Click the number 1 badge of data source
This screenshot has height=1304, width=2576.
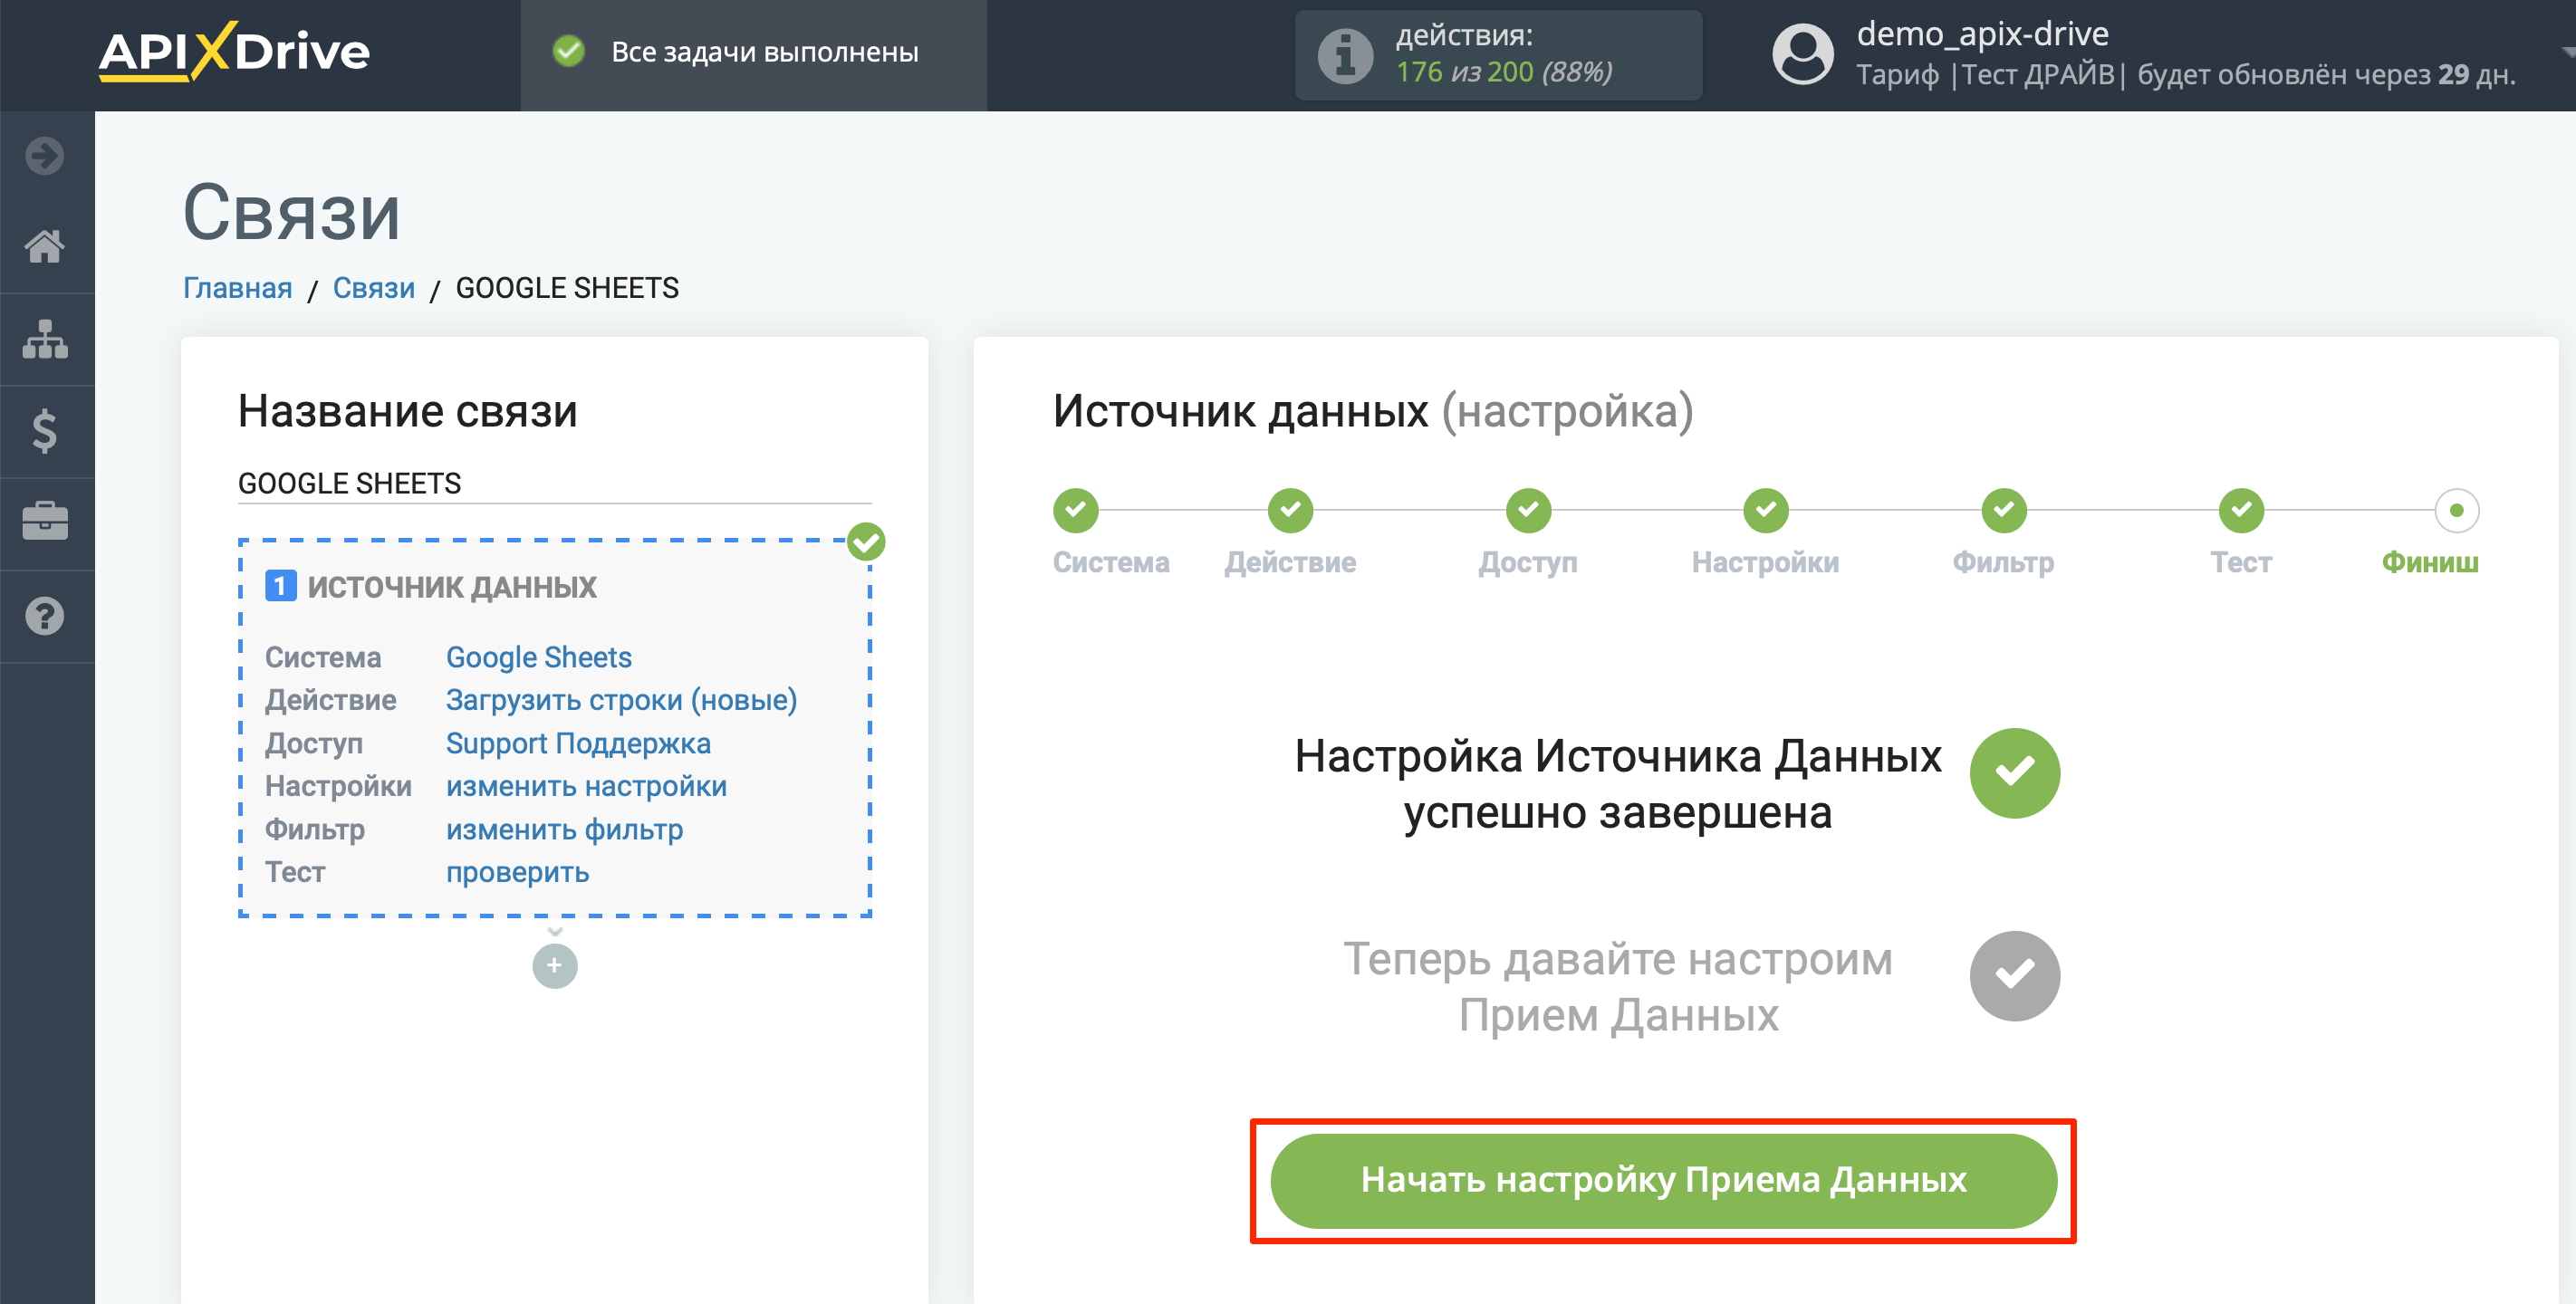pos(280,586)
